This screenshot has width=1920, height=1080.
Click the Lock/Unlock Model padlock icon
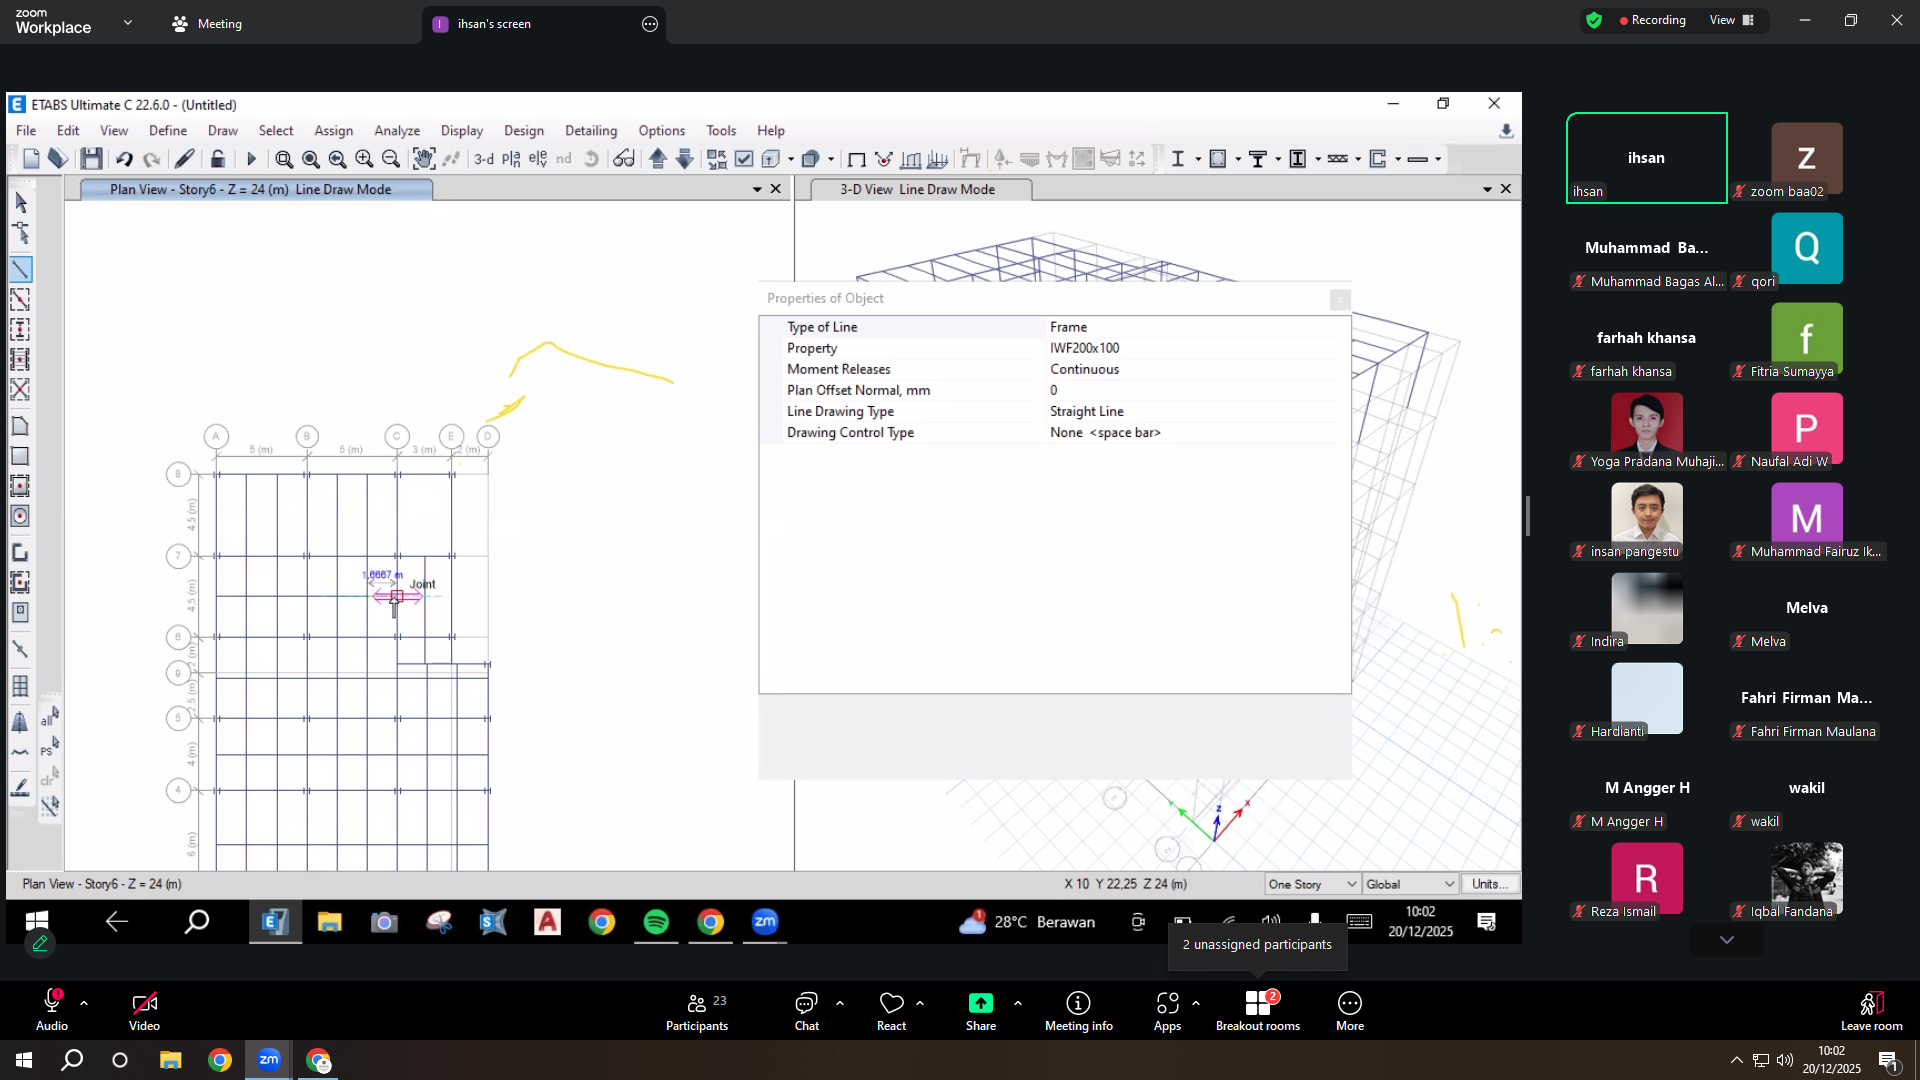pos(217,158)
